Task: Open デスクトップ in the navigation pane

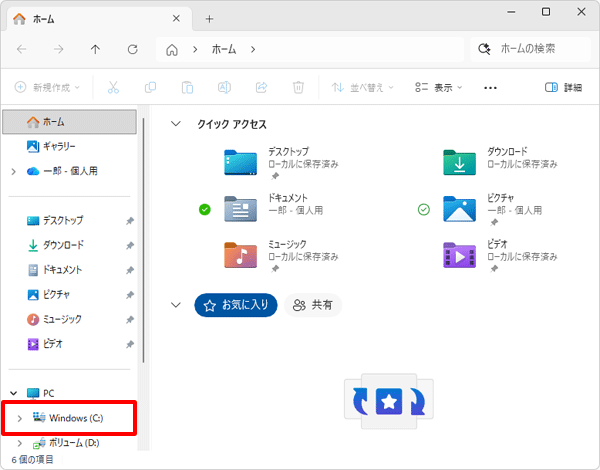Action: pos(69,221)
